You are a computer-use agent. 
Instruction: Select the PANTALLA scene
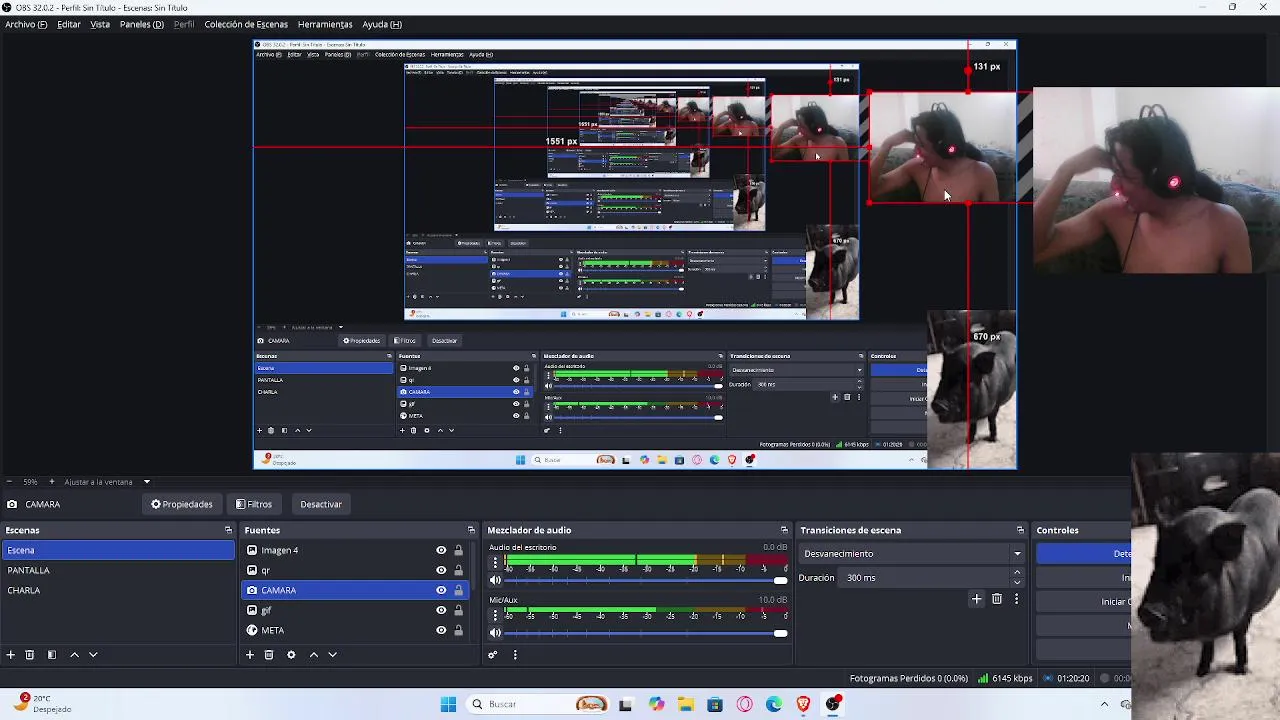click(x=118, y=570)
